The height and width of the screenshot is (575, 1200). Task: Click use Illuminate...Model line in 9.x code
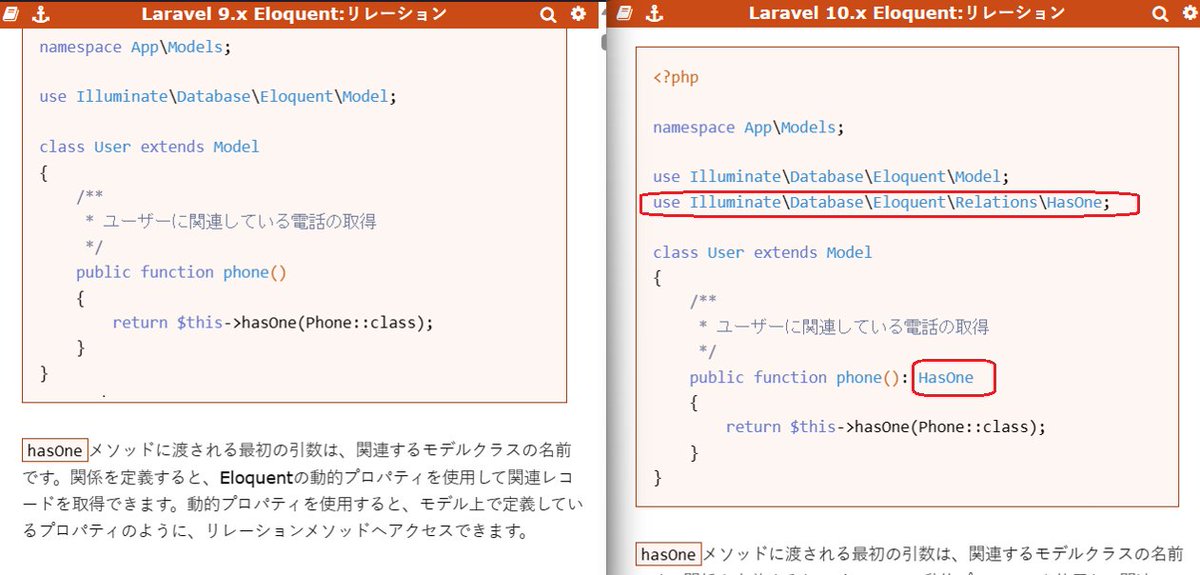coord(218,97)
